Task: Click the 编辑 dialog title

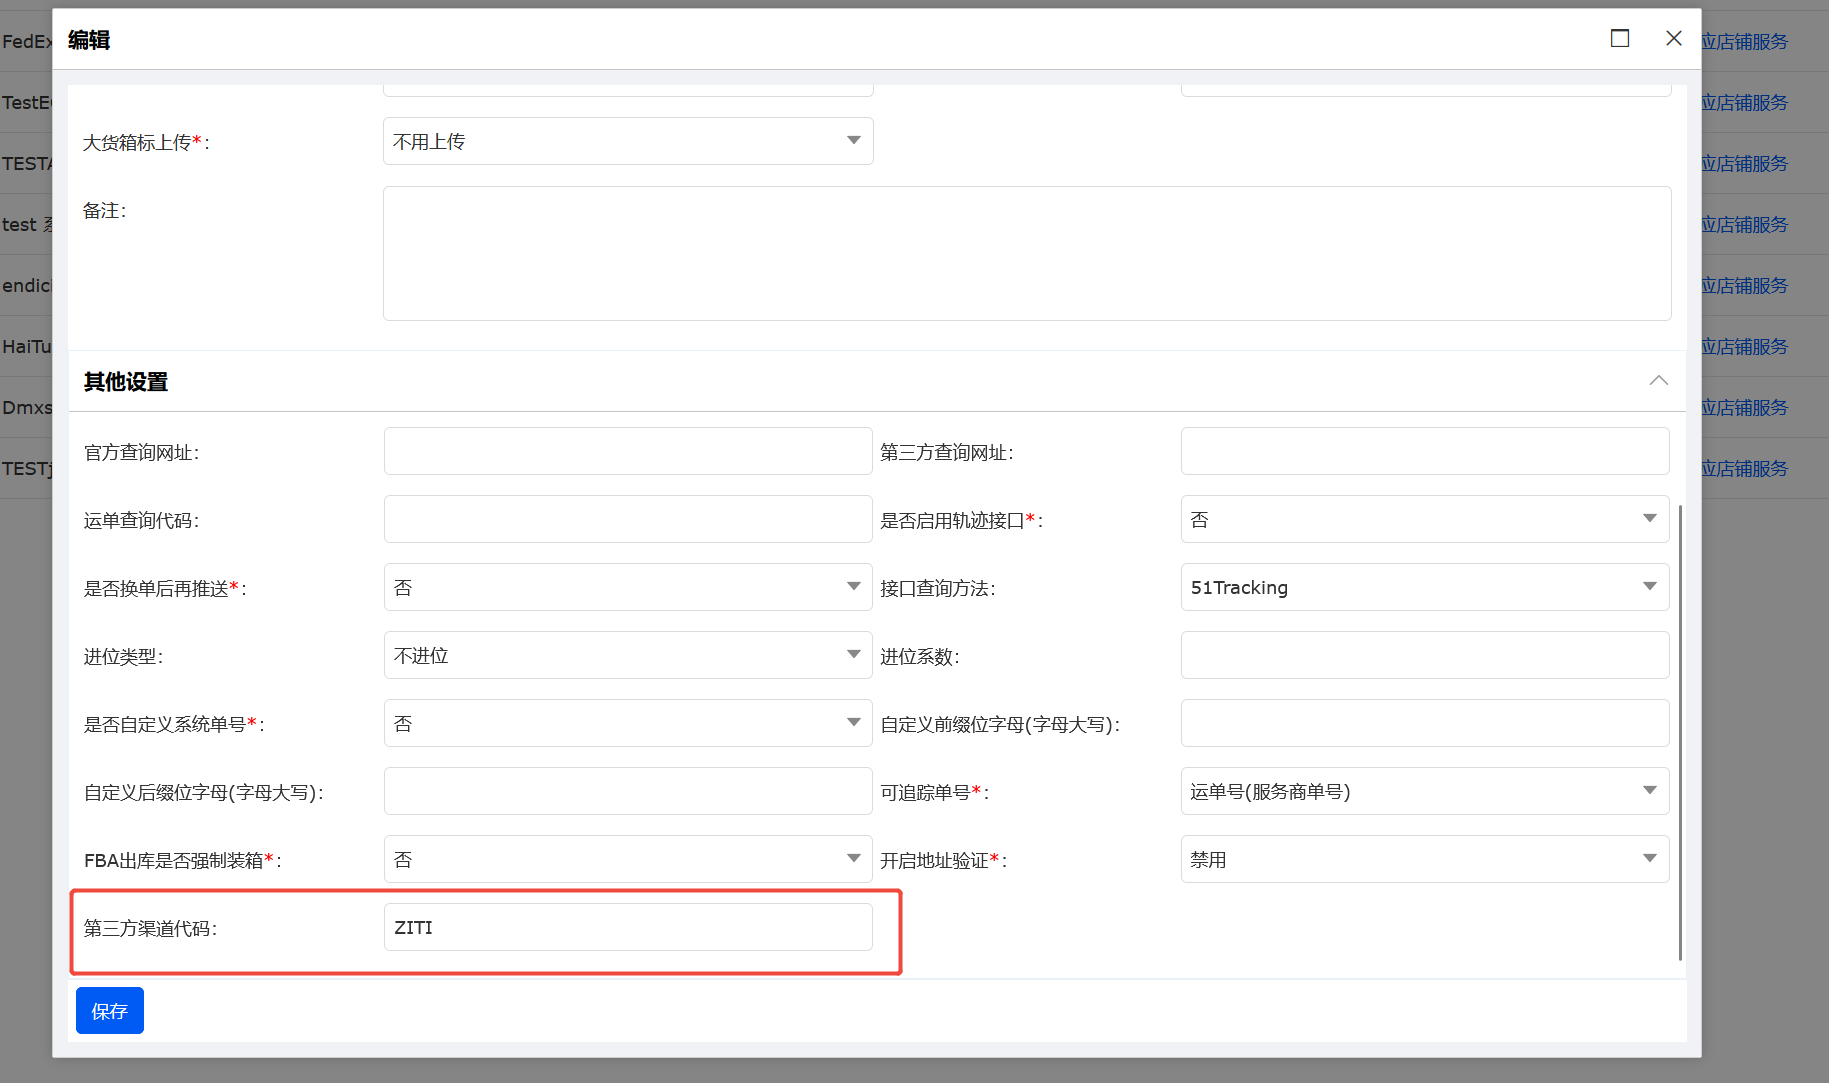Action: (x=89, y=40)
